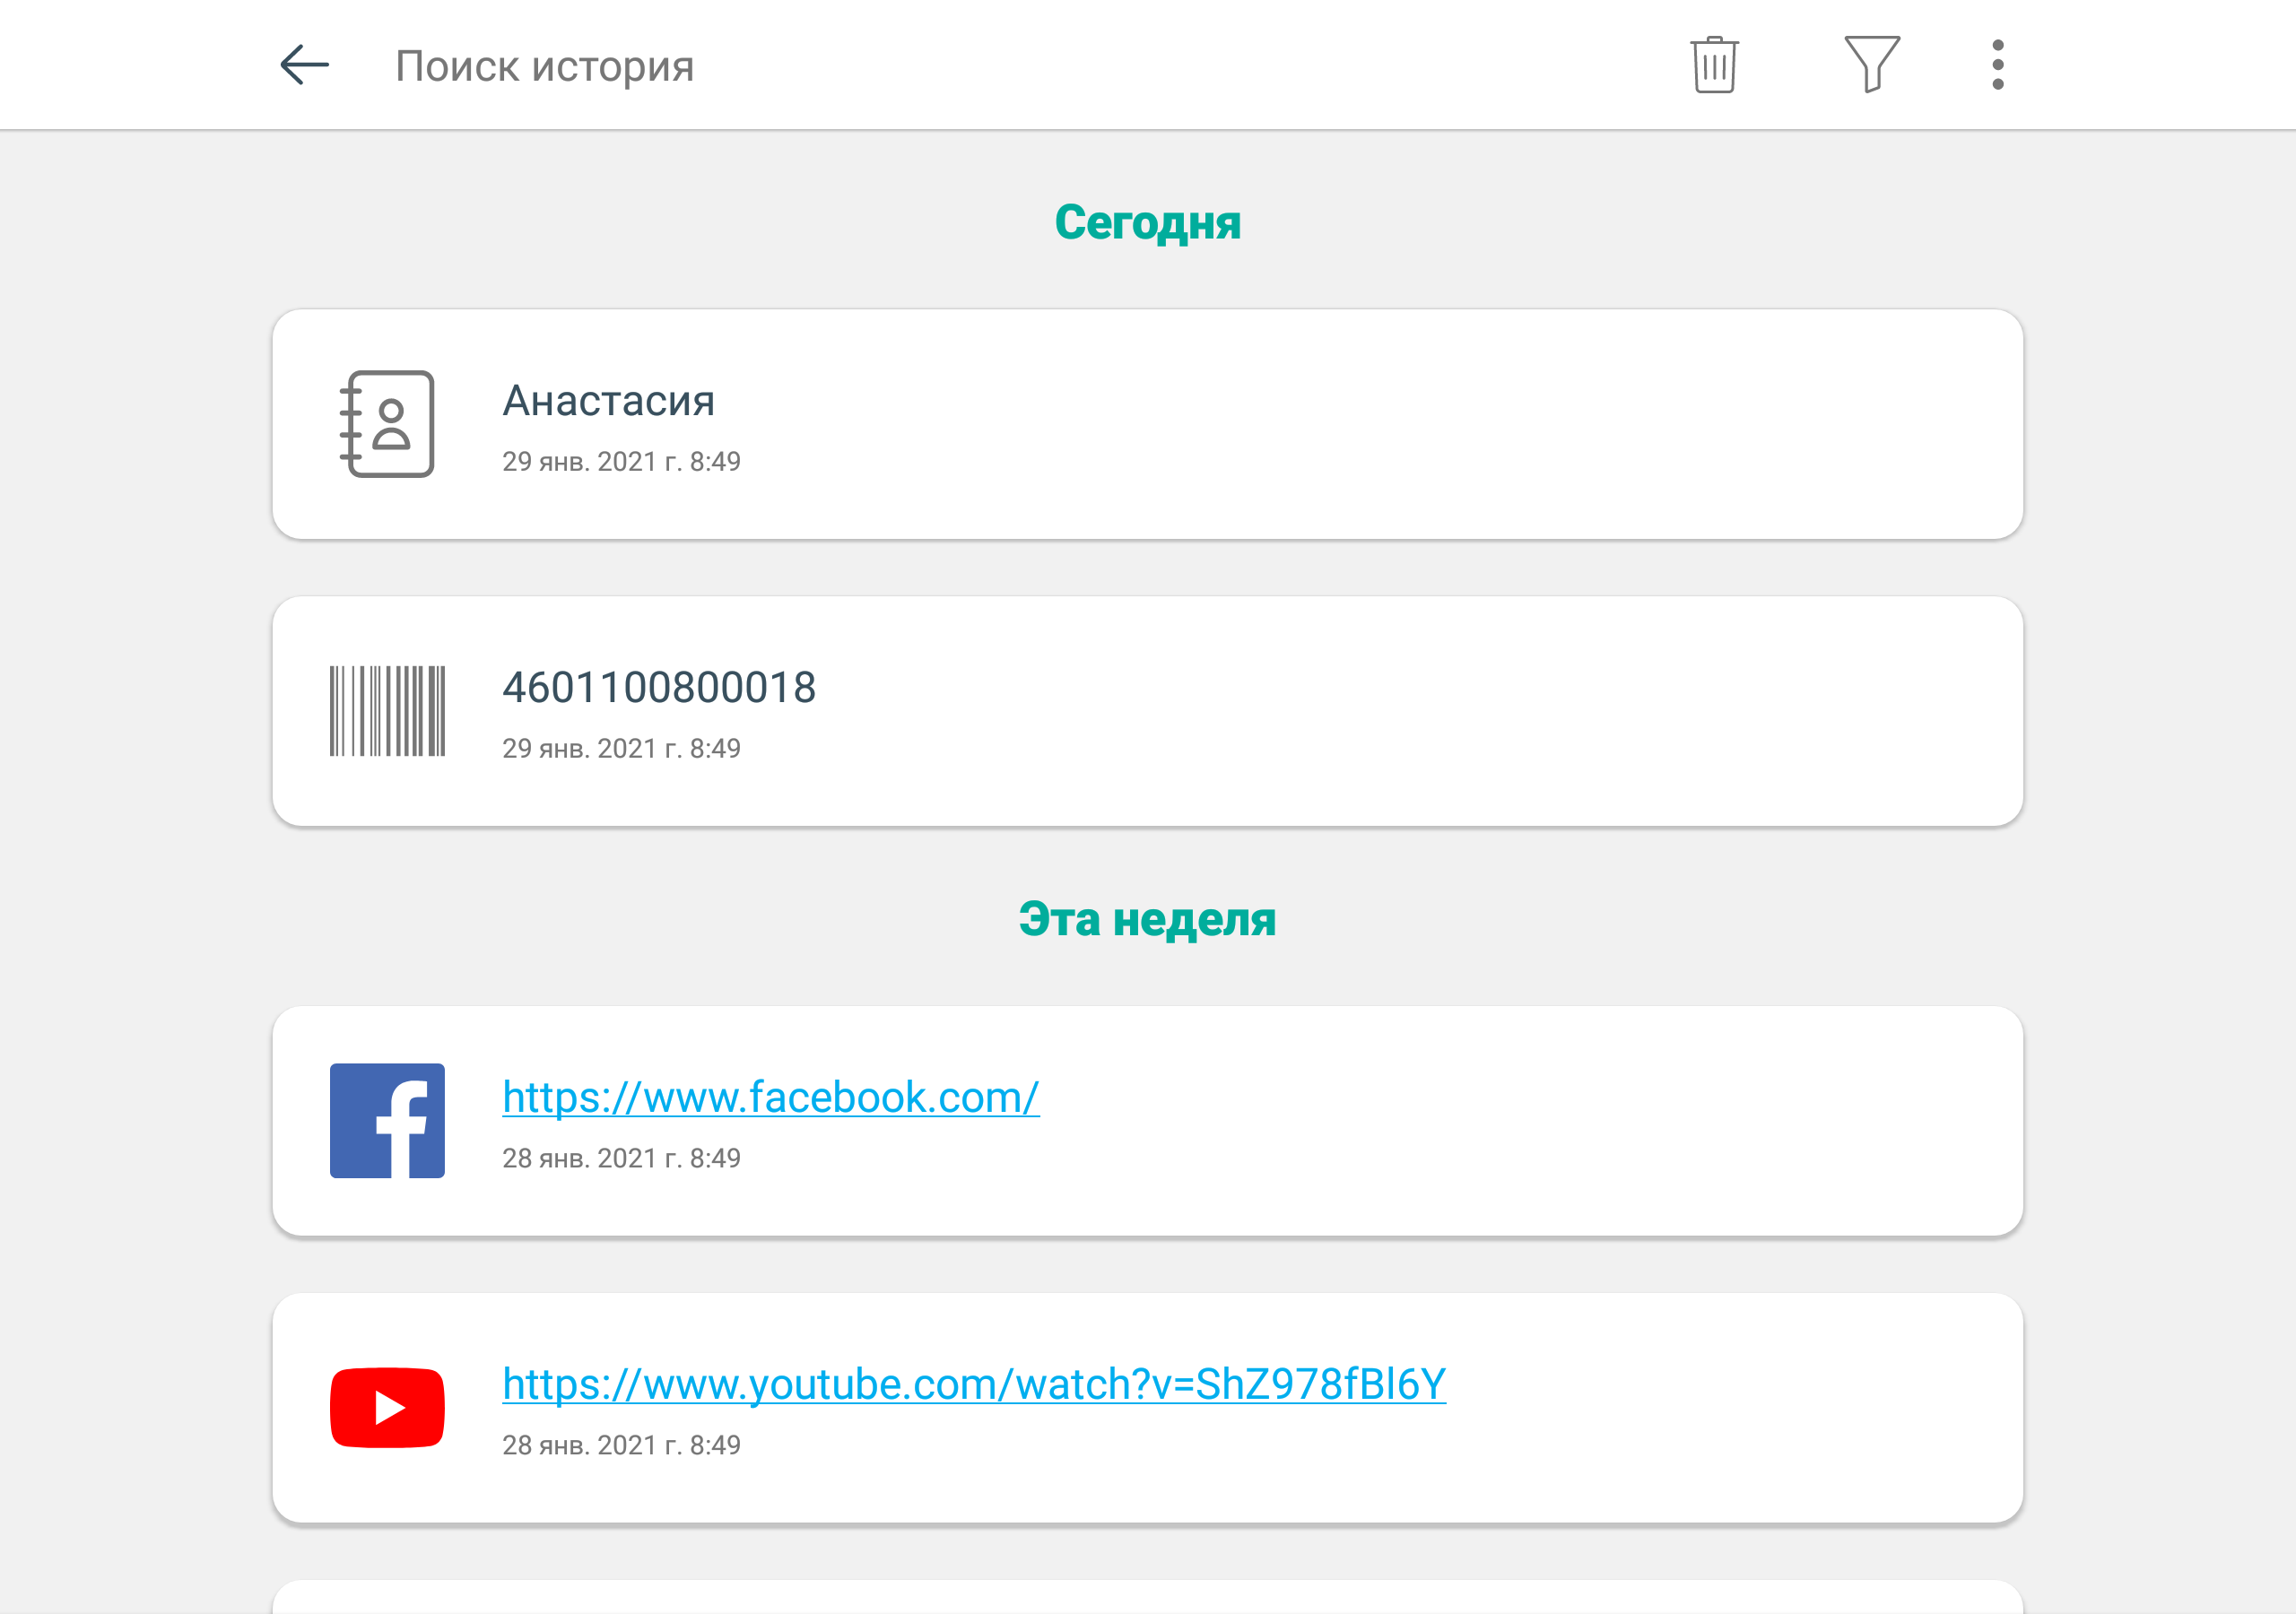The image size is (2296, 1614).
Task: Tap the YouTube logo icon
Action: pos(387,1407)
